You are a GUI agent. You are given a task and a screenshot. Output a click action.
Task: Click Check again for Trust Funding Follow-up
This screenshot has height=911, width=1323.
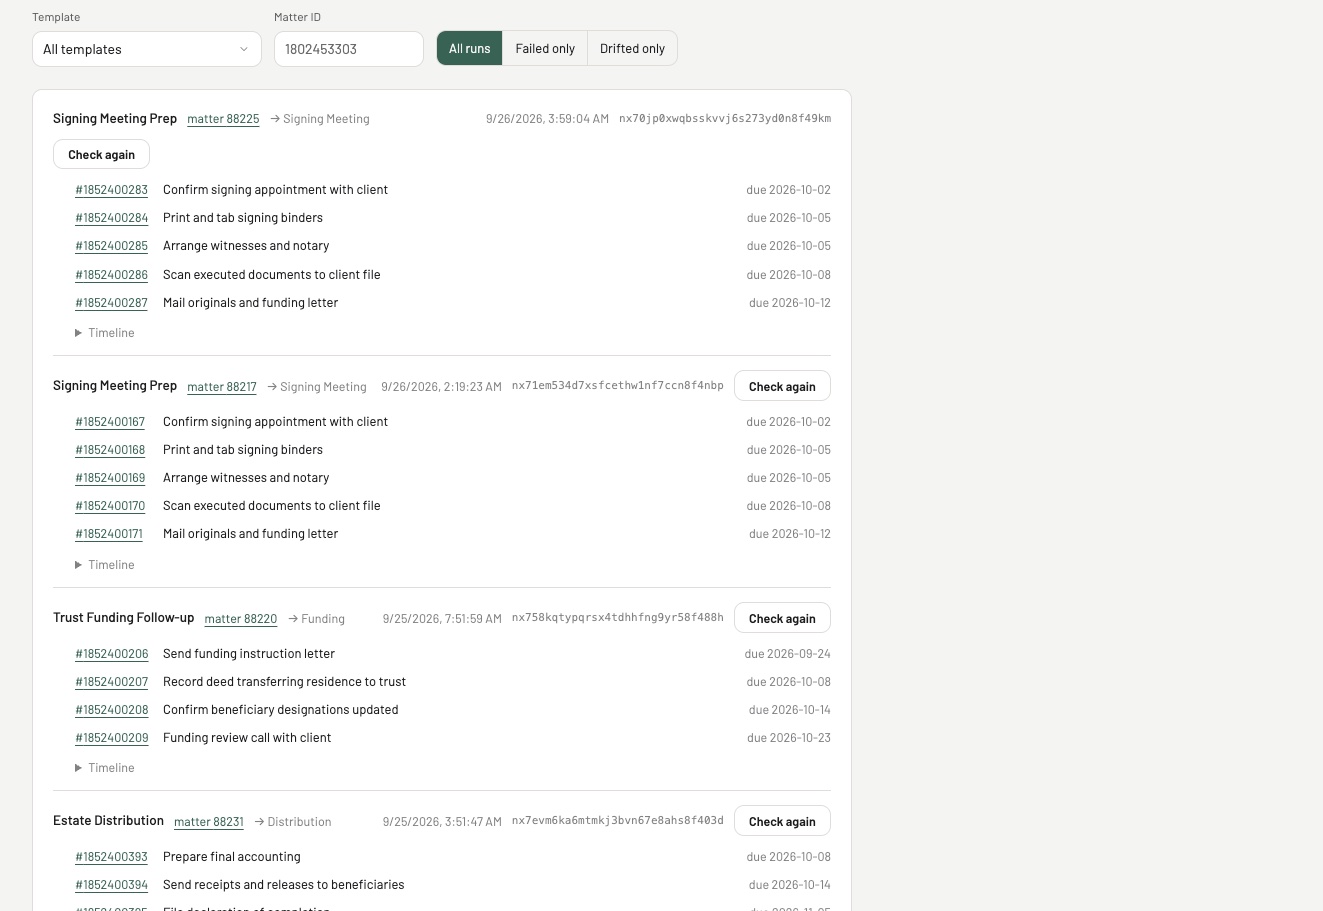pyautogui.click(x=782, y=618)
